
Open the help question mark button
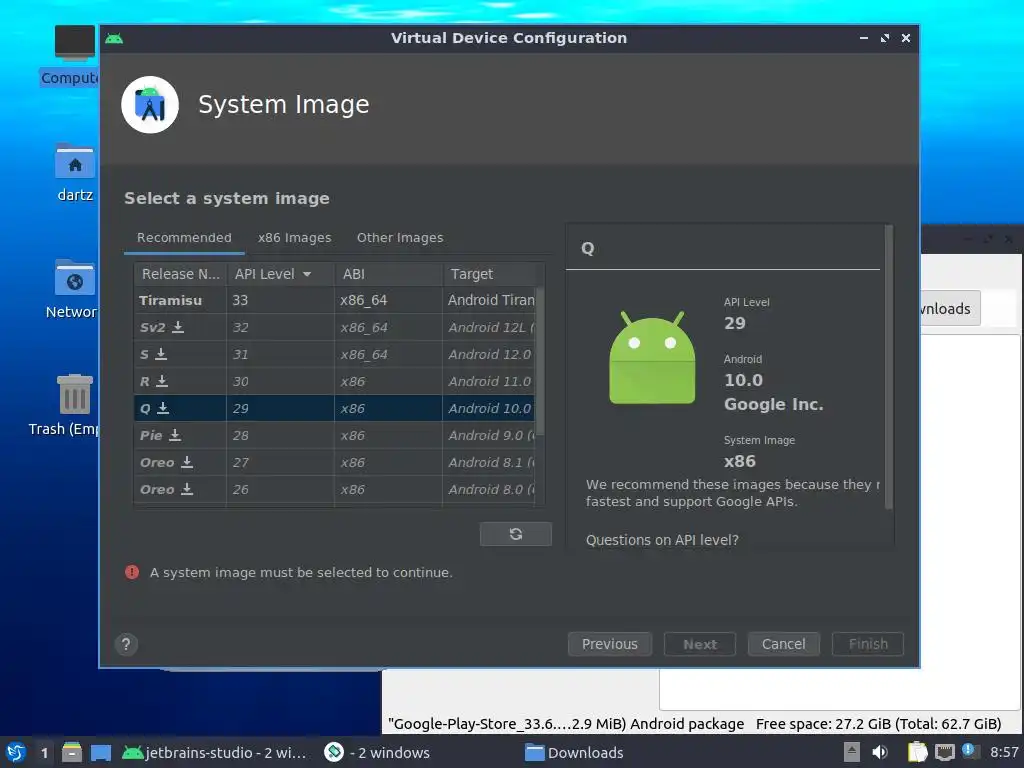click(126, 644)
